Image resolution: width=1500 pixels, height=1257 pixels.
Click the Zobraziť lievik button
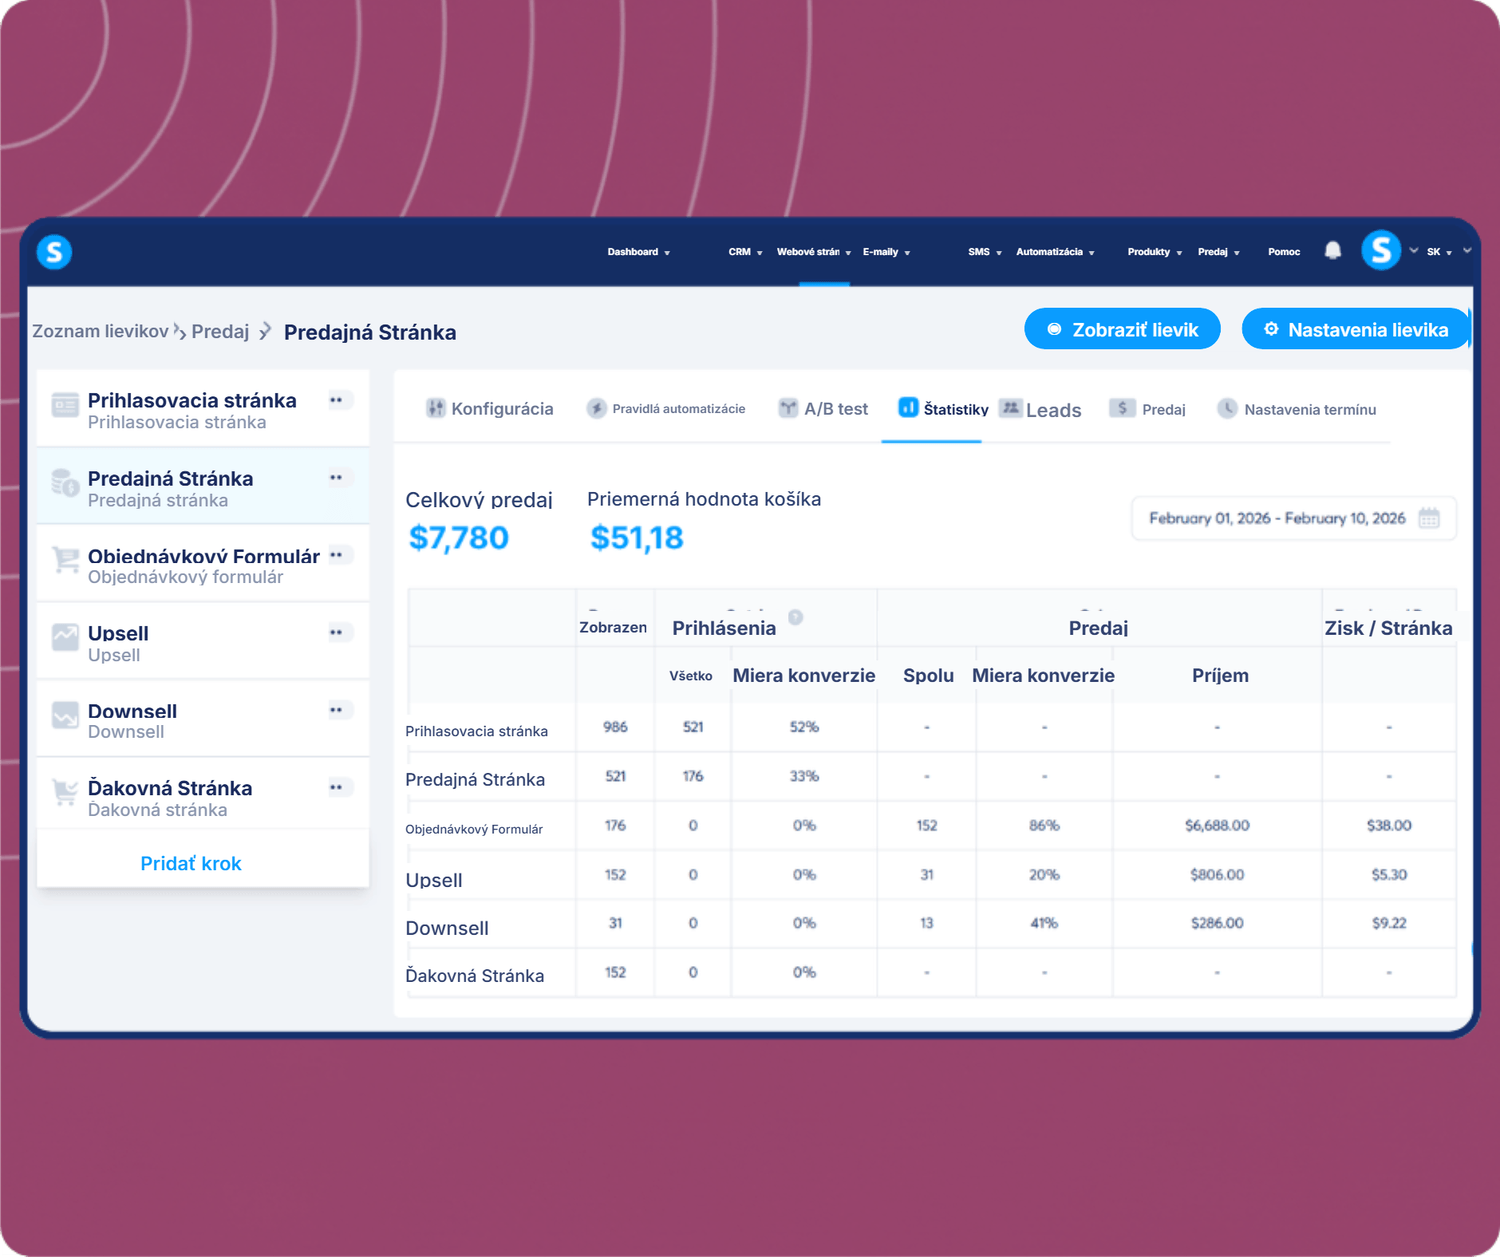[x=1122, y=329]
